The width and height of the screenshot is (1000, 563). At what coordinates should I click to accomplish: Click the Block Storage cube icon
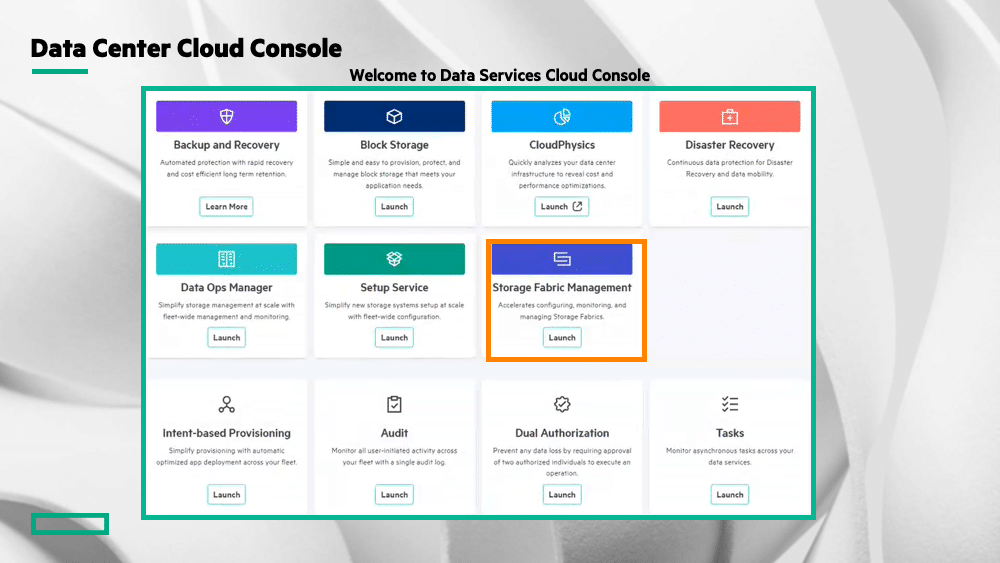coord(394,116)
